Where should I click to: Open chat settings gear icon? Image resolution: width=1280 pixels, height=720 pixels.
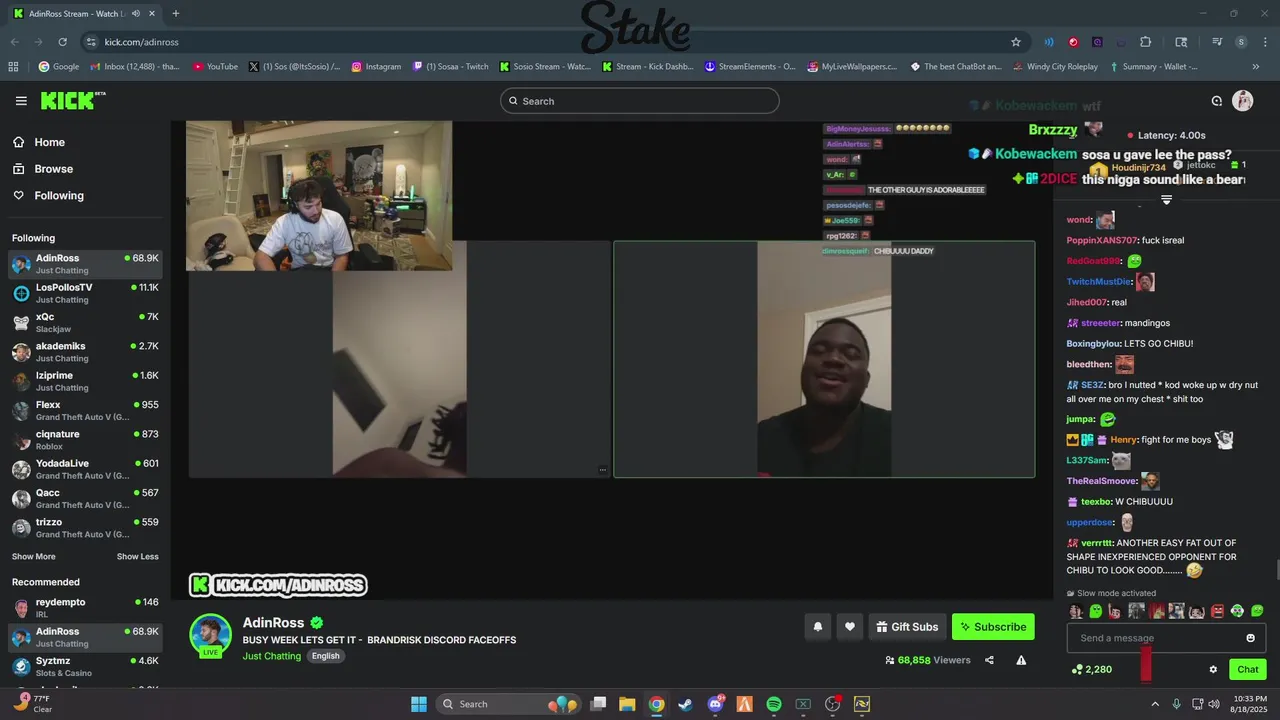click(1213, 670)
